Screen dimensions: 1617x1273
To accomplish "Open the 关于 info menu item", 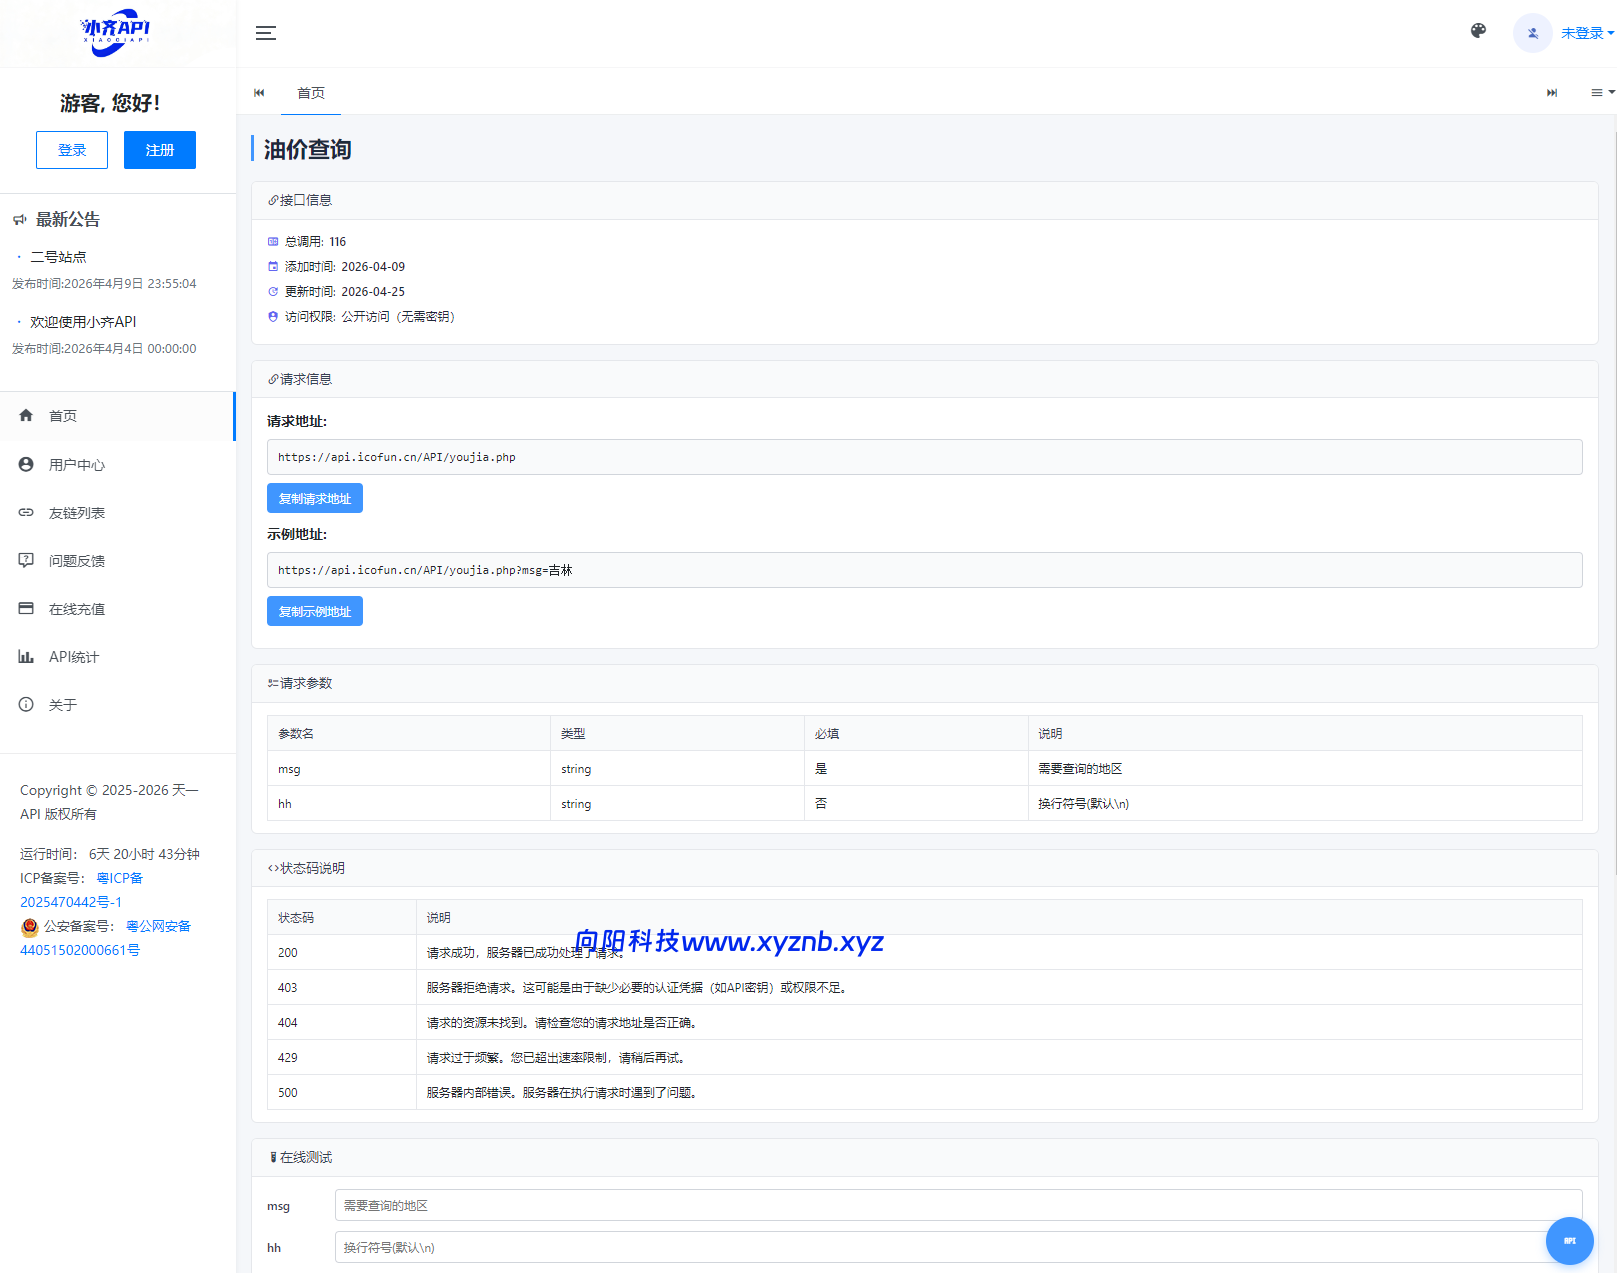I will pos(62,705).
